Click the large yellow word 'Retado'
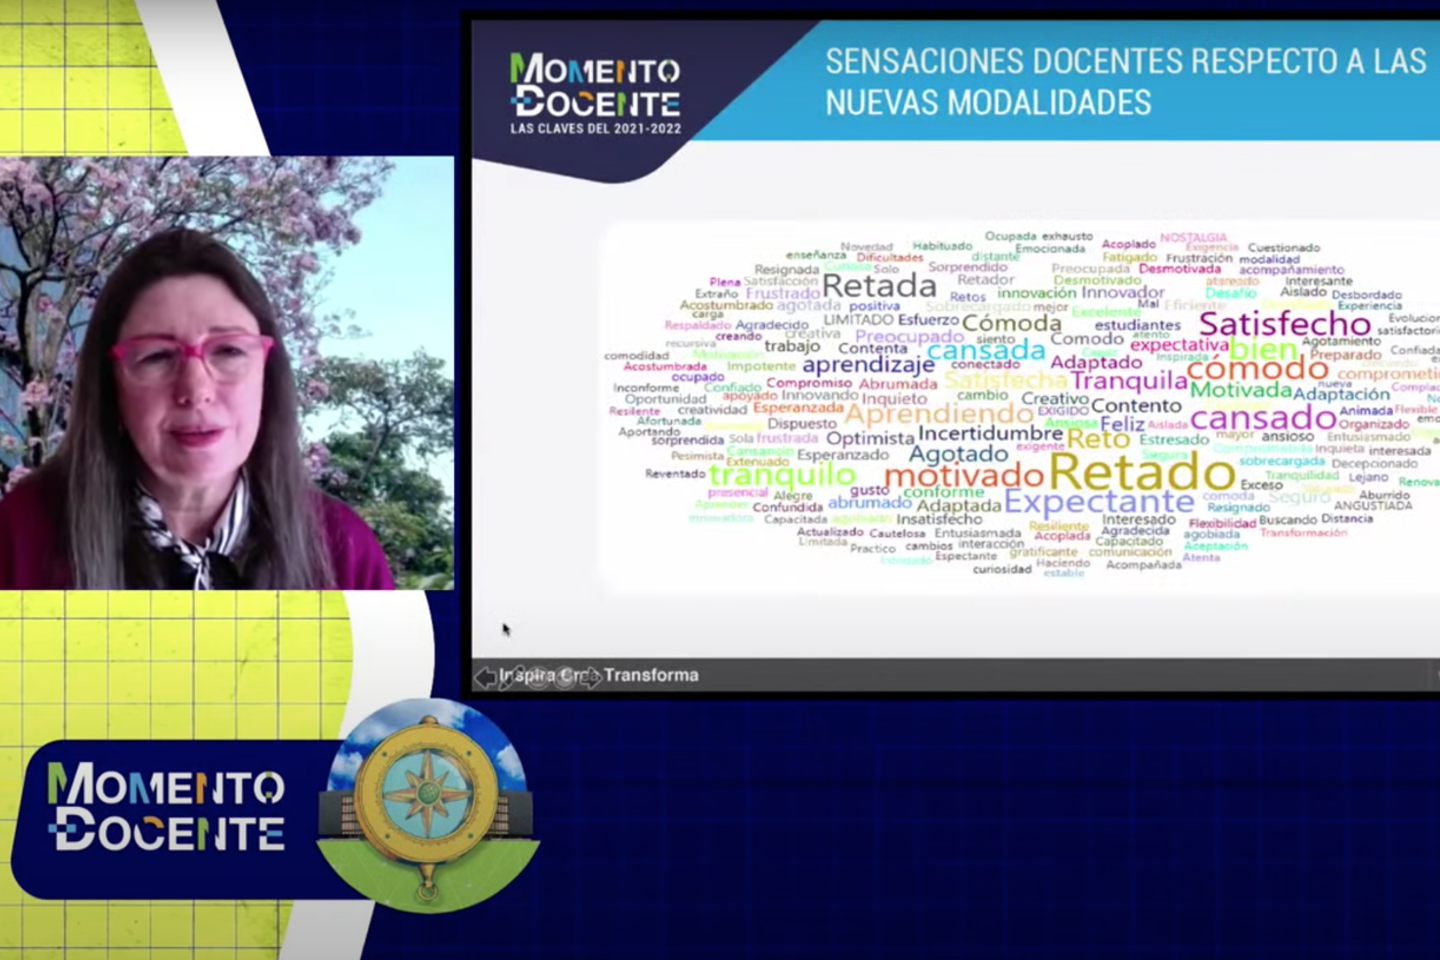Viewport: 1440px width, 960px height. point(1141,472)
